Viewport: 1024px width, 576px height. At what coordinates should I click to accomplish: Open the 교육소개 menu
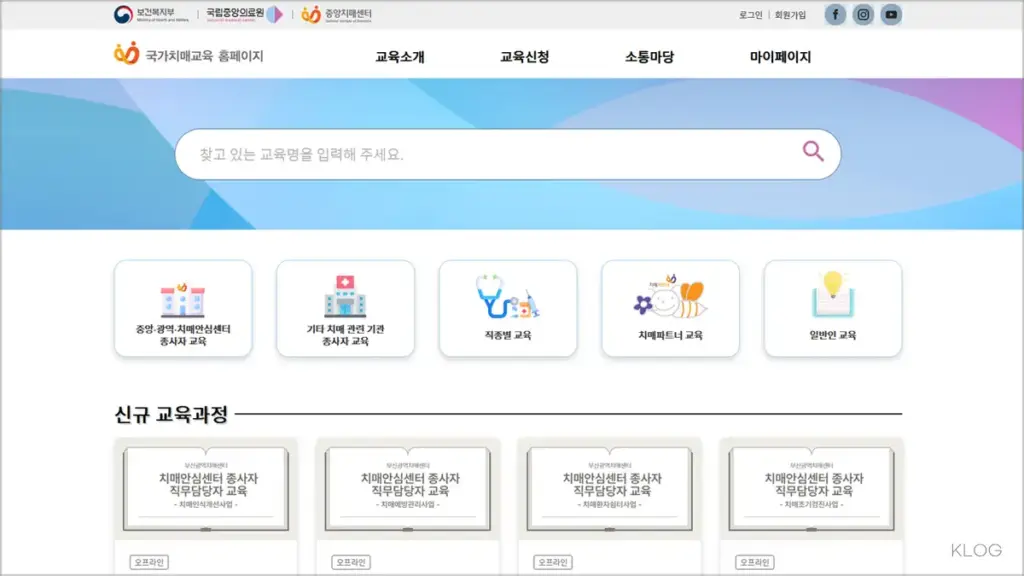click(400, 57)
